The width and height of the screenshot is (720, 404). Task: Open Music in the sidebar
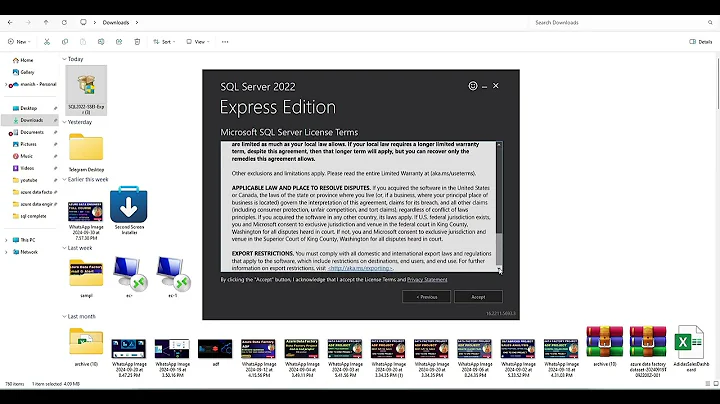(x=27, y=156)
